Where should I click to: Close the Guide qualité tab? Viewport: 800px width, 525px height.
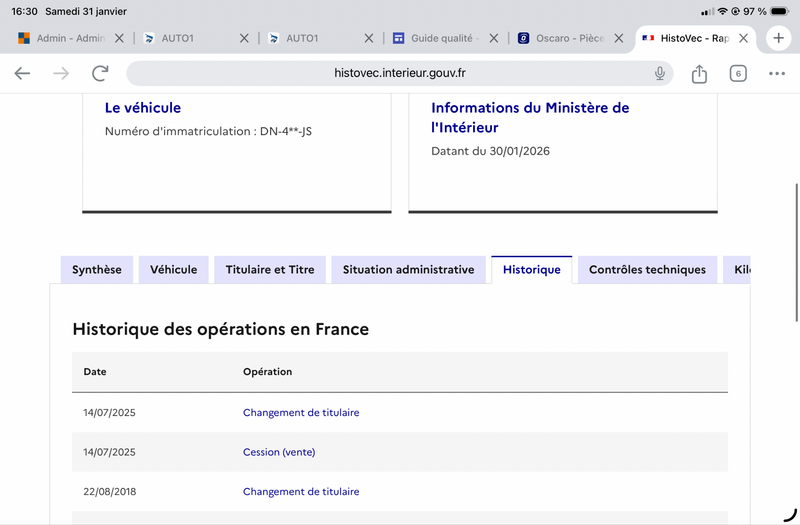(494, 38)
